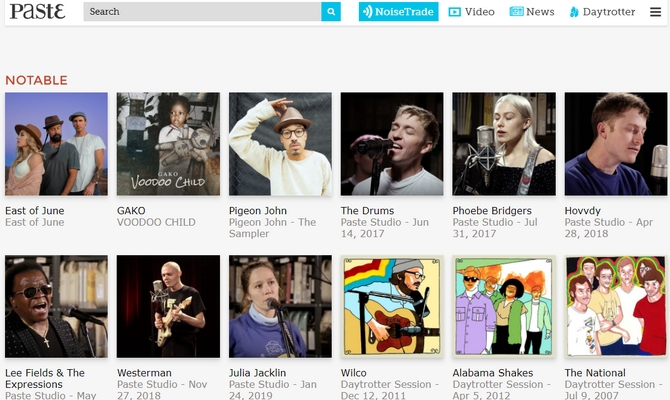Image resolution: width=670 pixels, height=400 pixels.
Task: Open the East of June thumbnail
Action: (56, 144)
